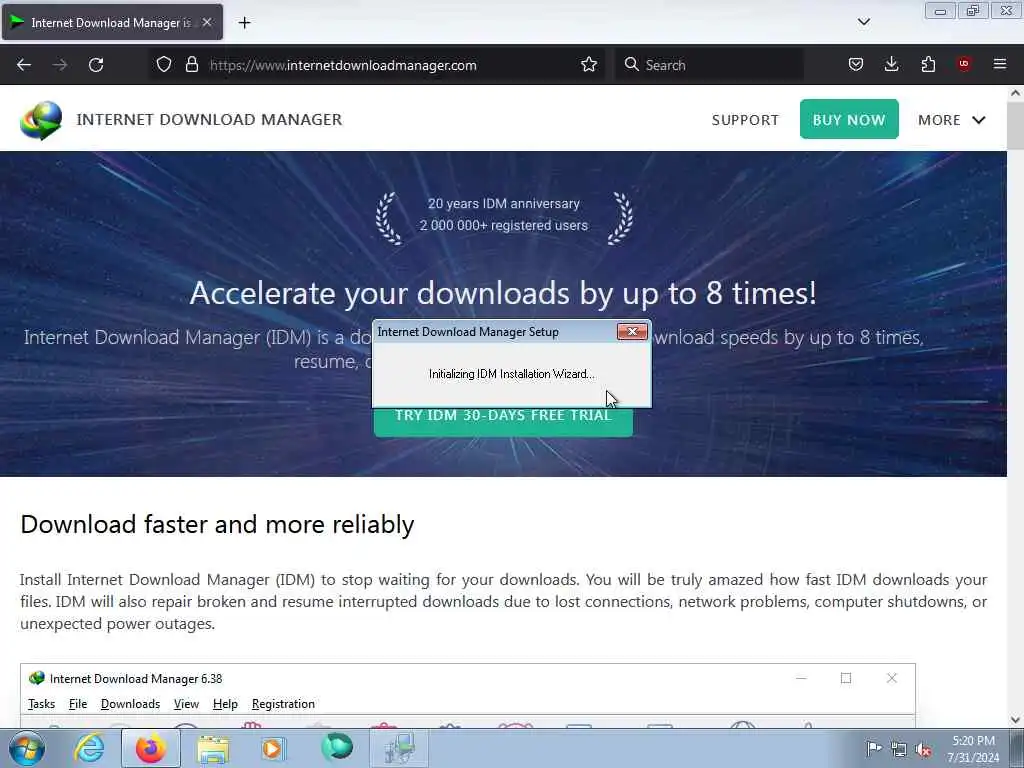
Task: Expand the MORE dropdown menu
Action: point(952,120)
